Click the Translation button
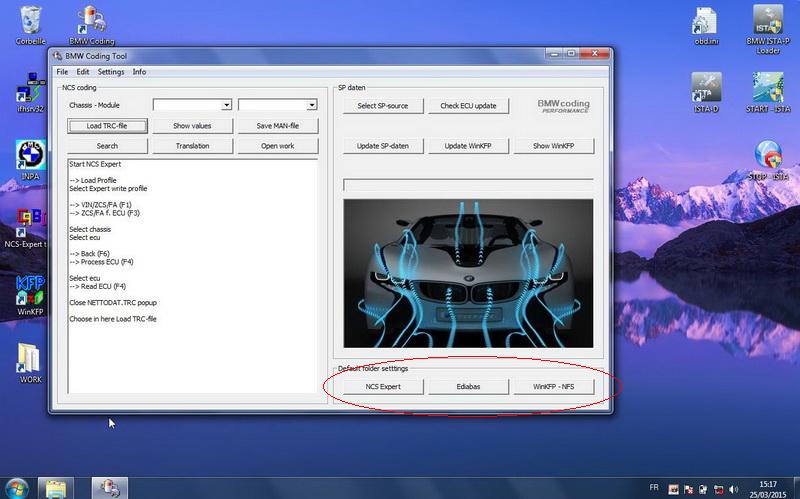The height and width of the screenshot is (499, 800). [x=192, y=146]
